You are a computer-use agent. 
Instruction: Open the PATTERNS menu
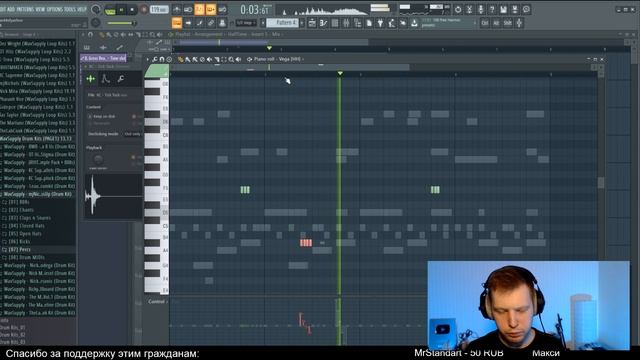point(25,9)
